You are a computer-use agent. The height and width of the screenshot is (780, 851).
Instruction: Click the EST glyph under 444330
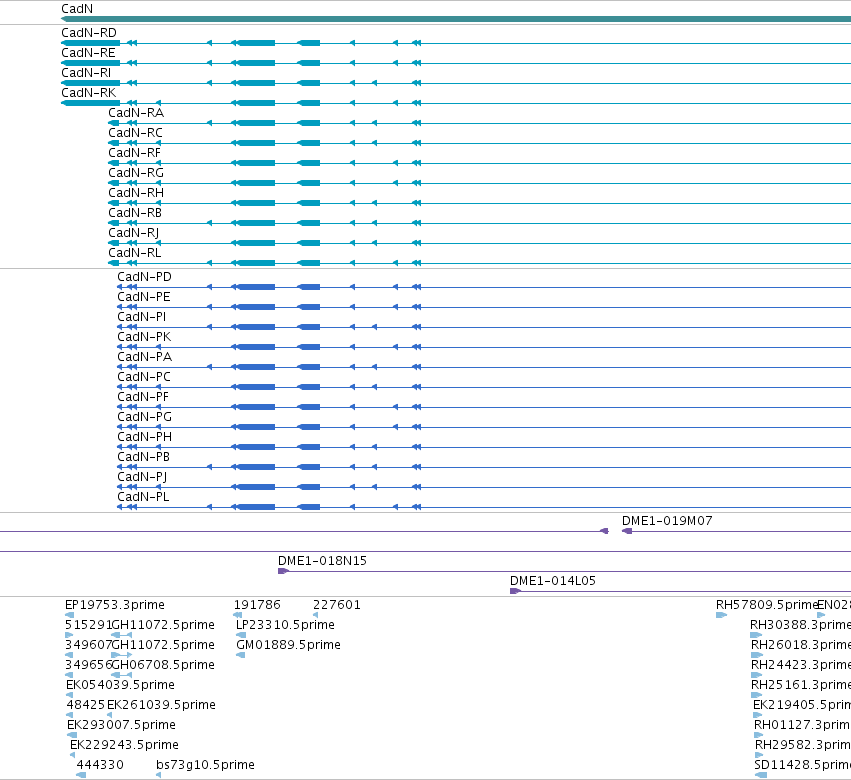[x=81, y=775]
